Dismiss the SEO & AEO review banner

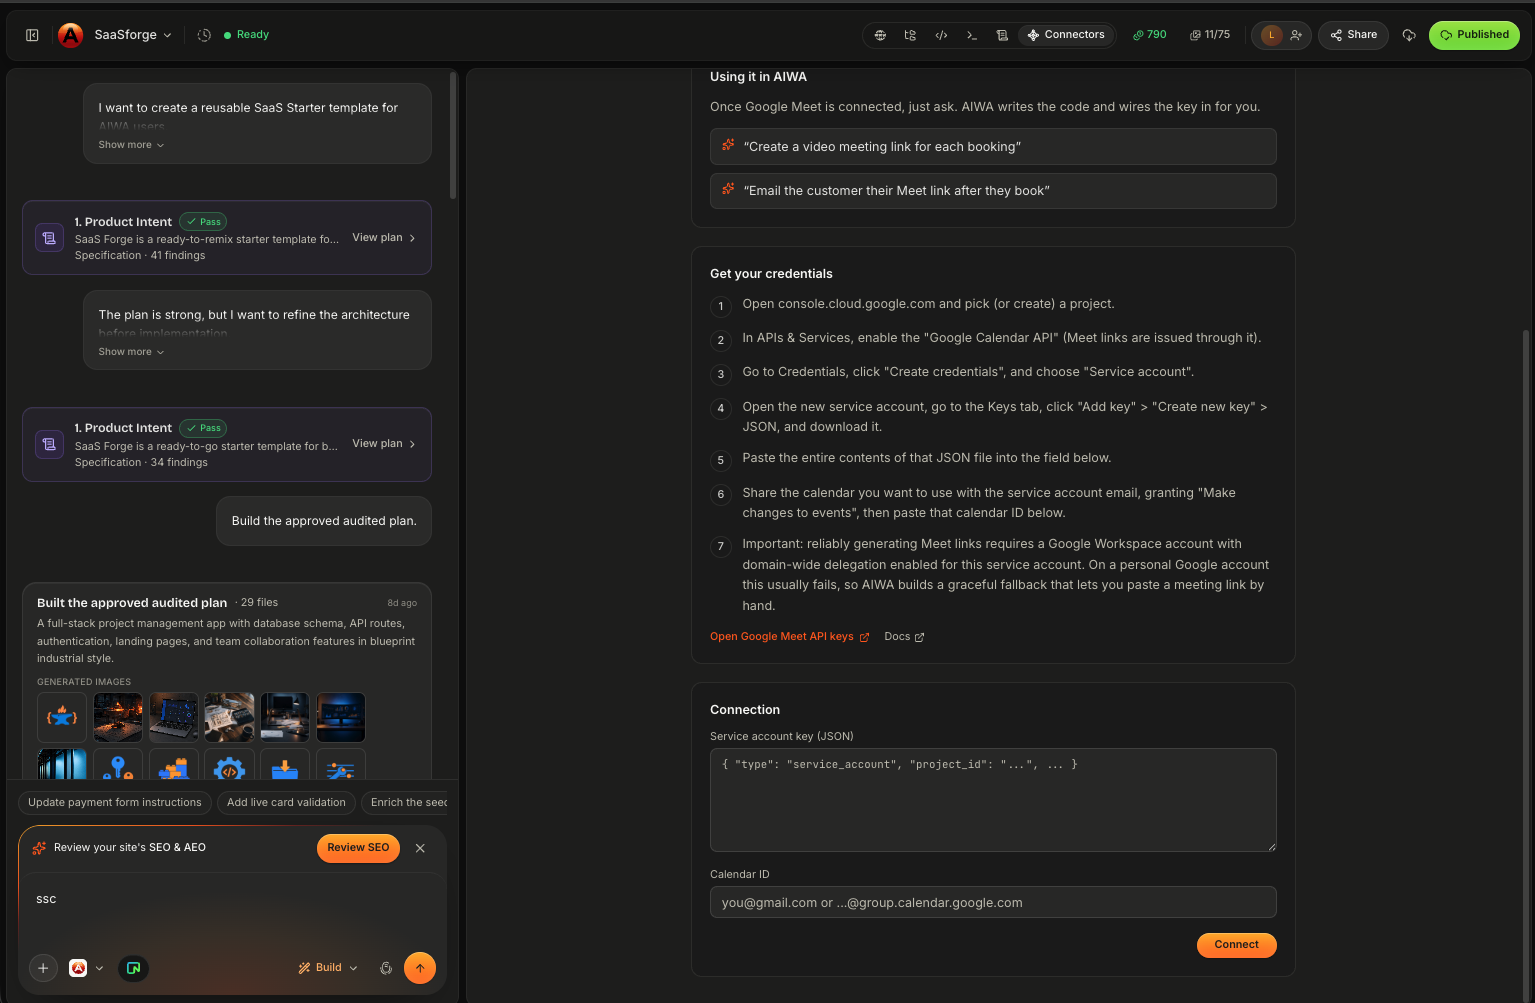coord(420,848)
